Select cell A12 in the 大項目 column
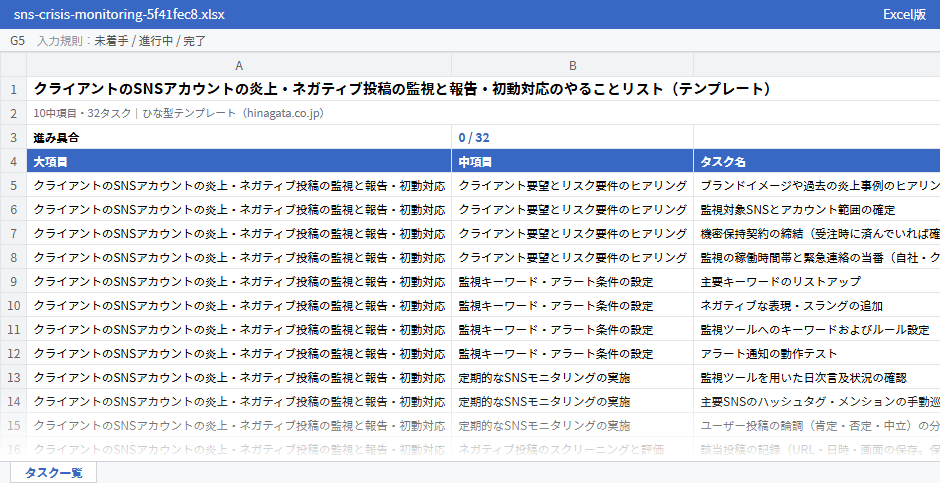 239,354
